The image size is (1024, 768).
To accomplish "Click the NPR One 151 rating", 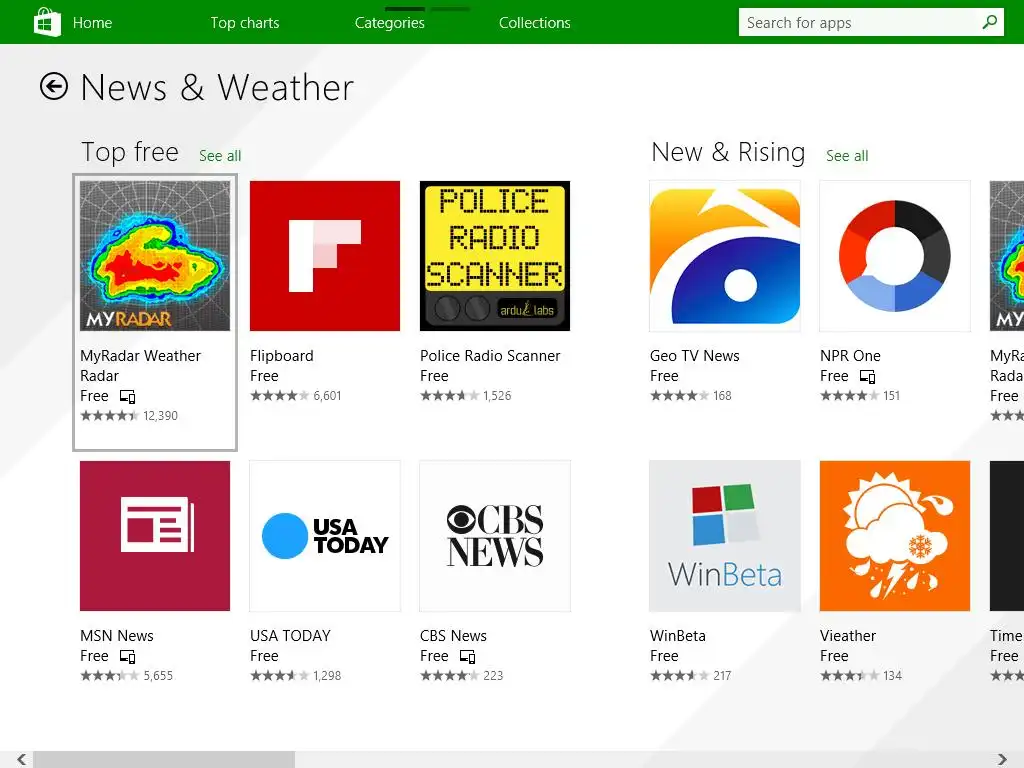I will click(860, 396).
